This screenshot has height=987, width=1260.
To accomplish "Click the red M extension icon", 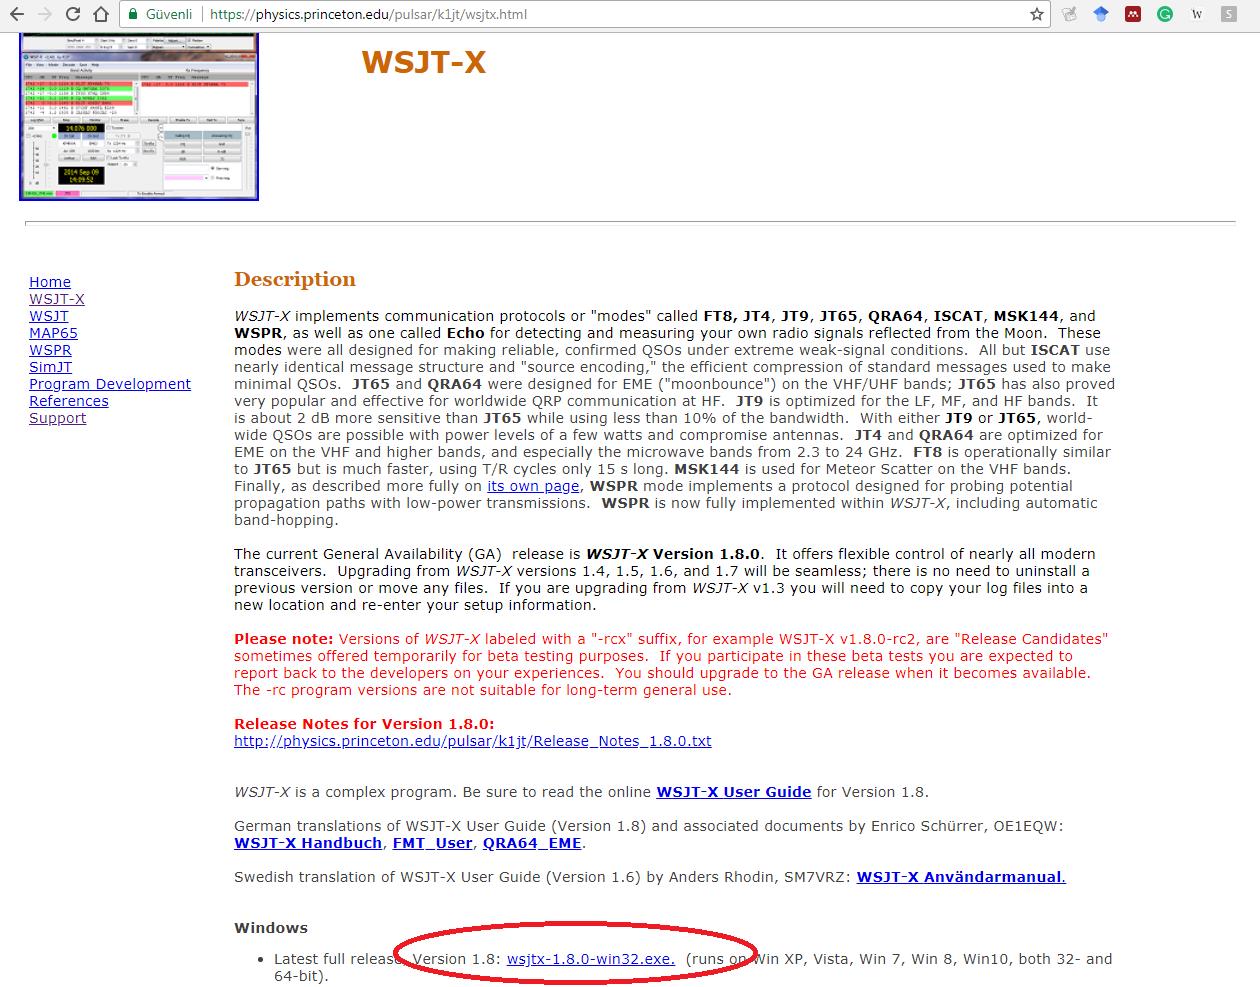I will pos(1133,14).
